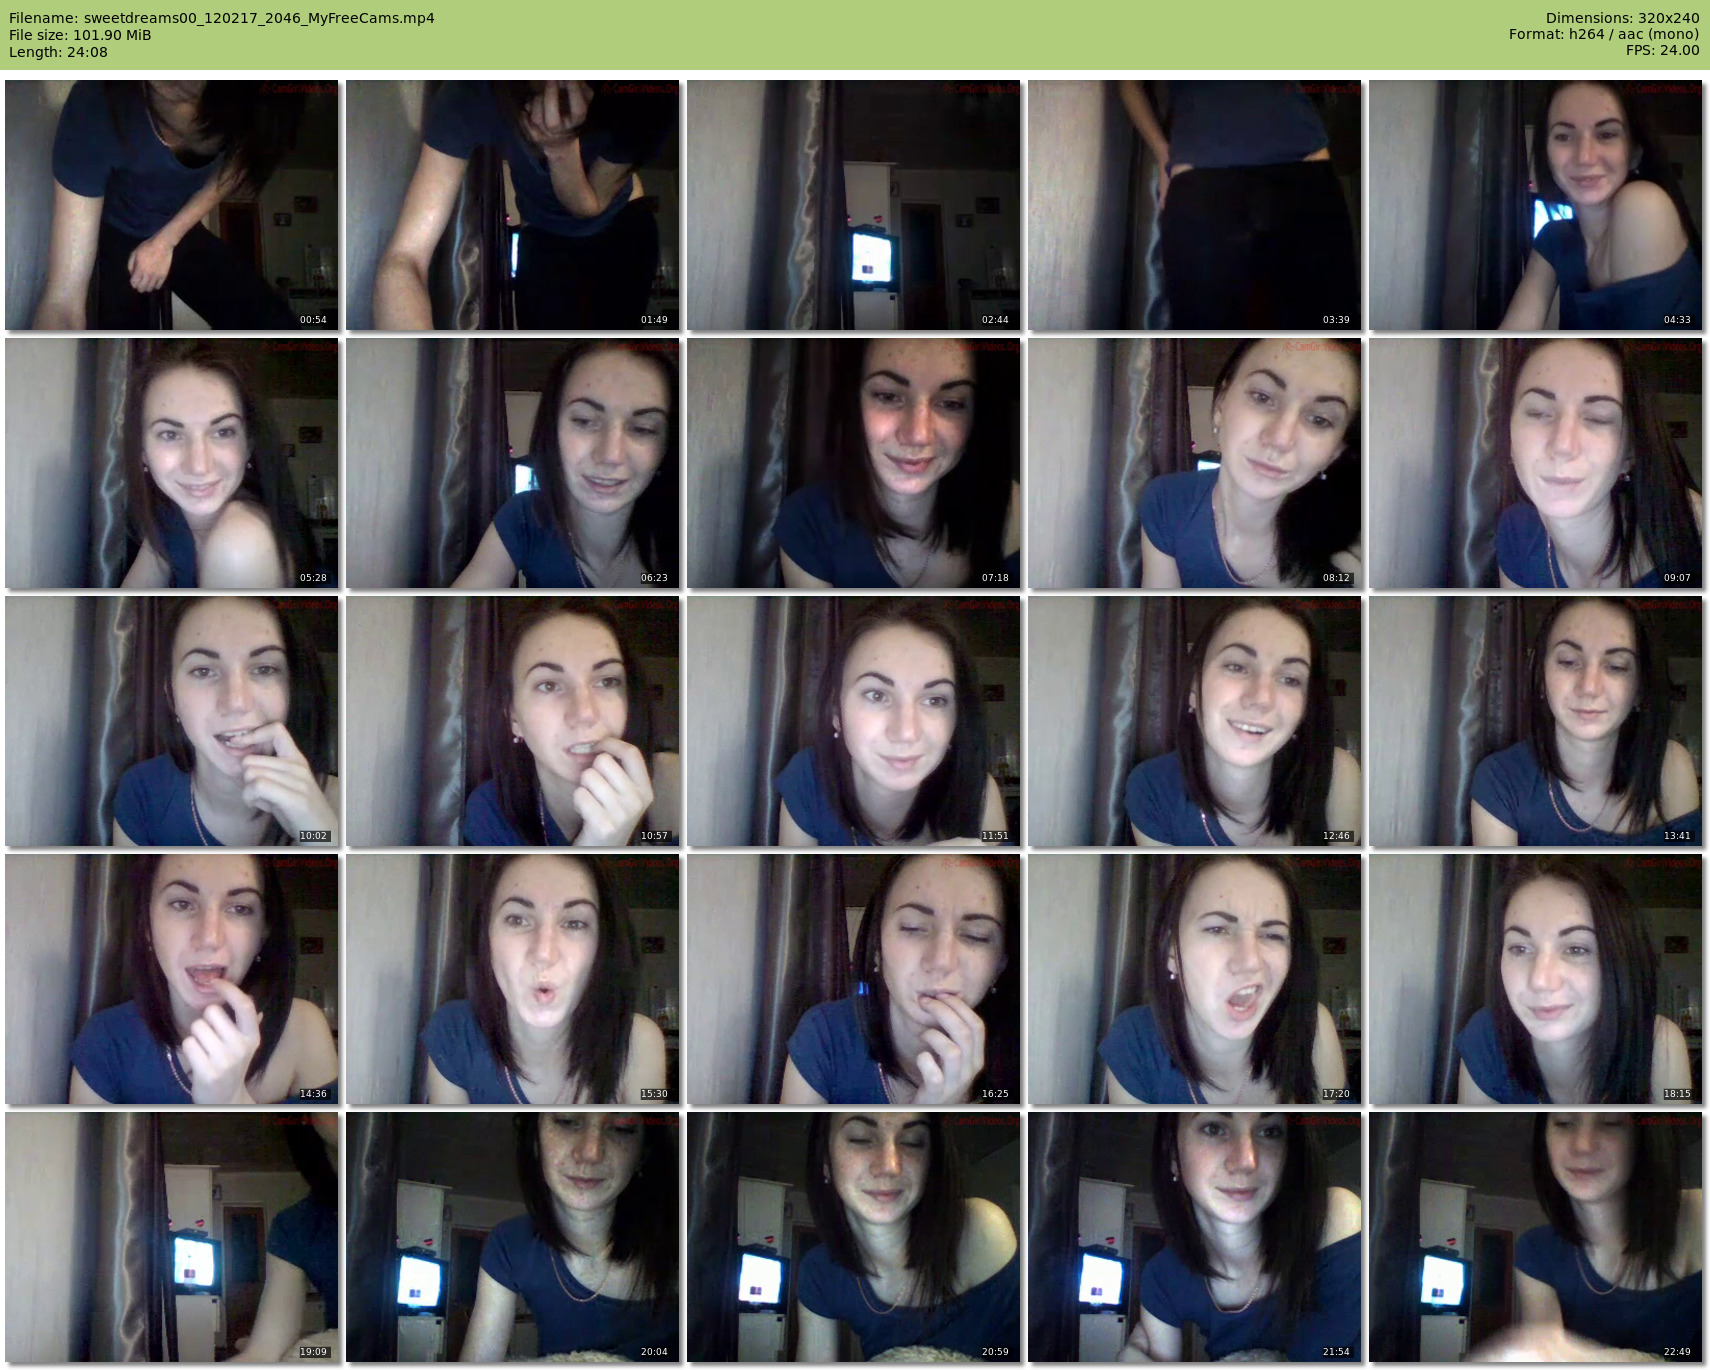Click the thumbnail marked 13:41
Screen dimensions: 1710x1370
pos(1535,721)
